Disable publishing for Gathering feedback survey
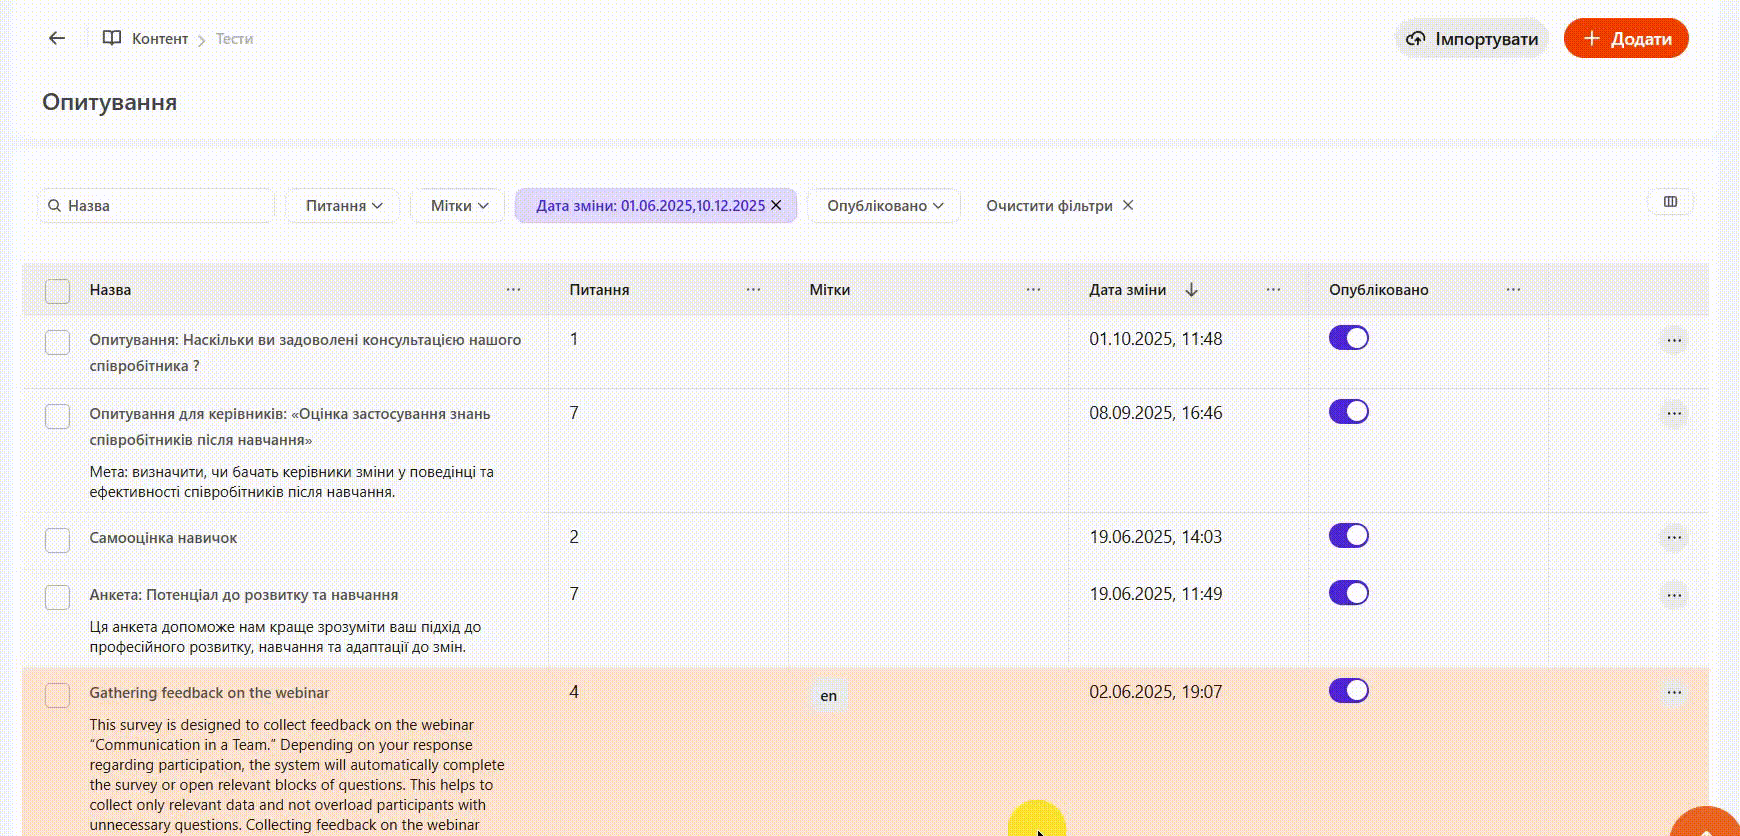This screenshot has height=836, width=1740. pos(1348,691)
